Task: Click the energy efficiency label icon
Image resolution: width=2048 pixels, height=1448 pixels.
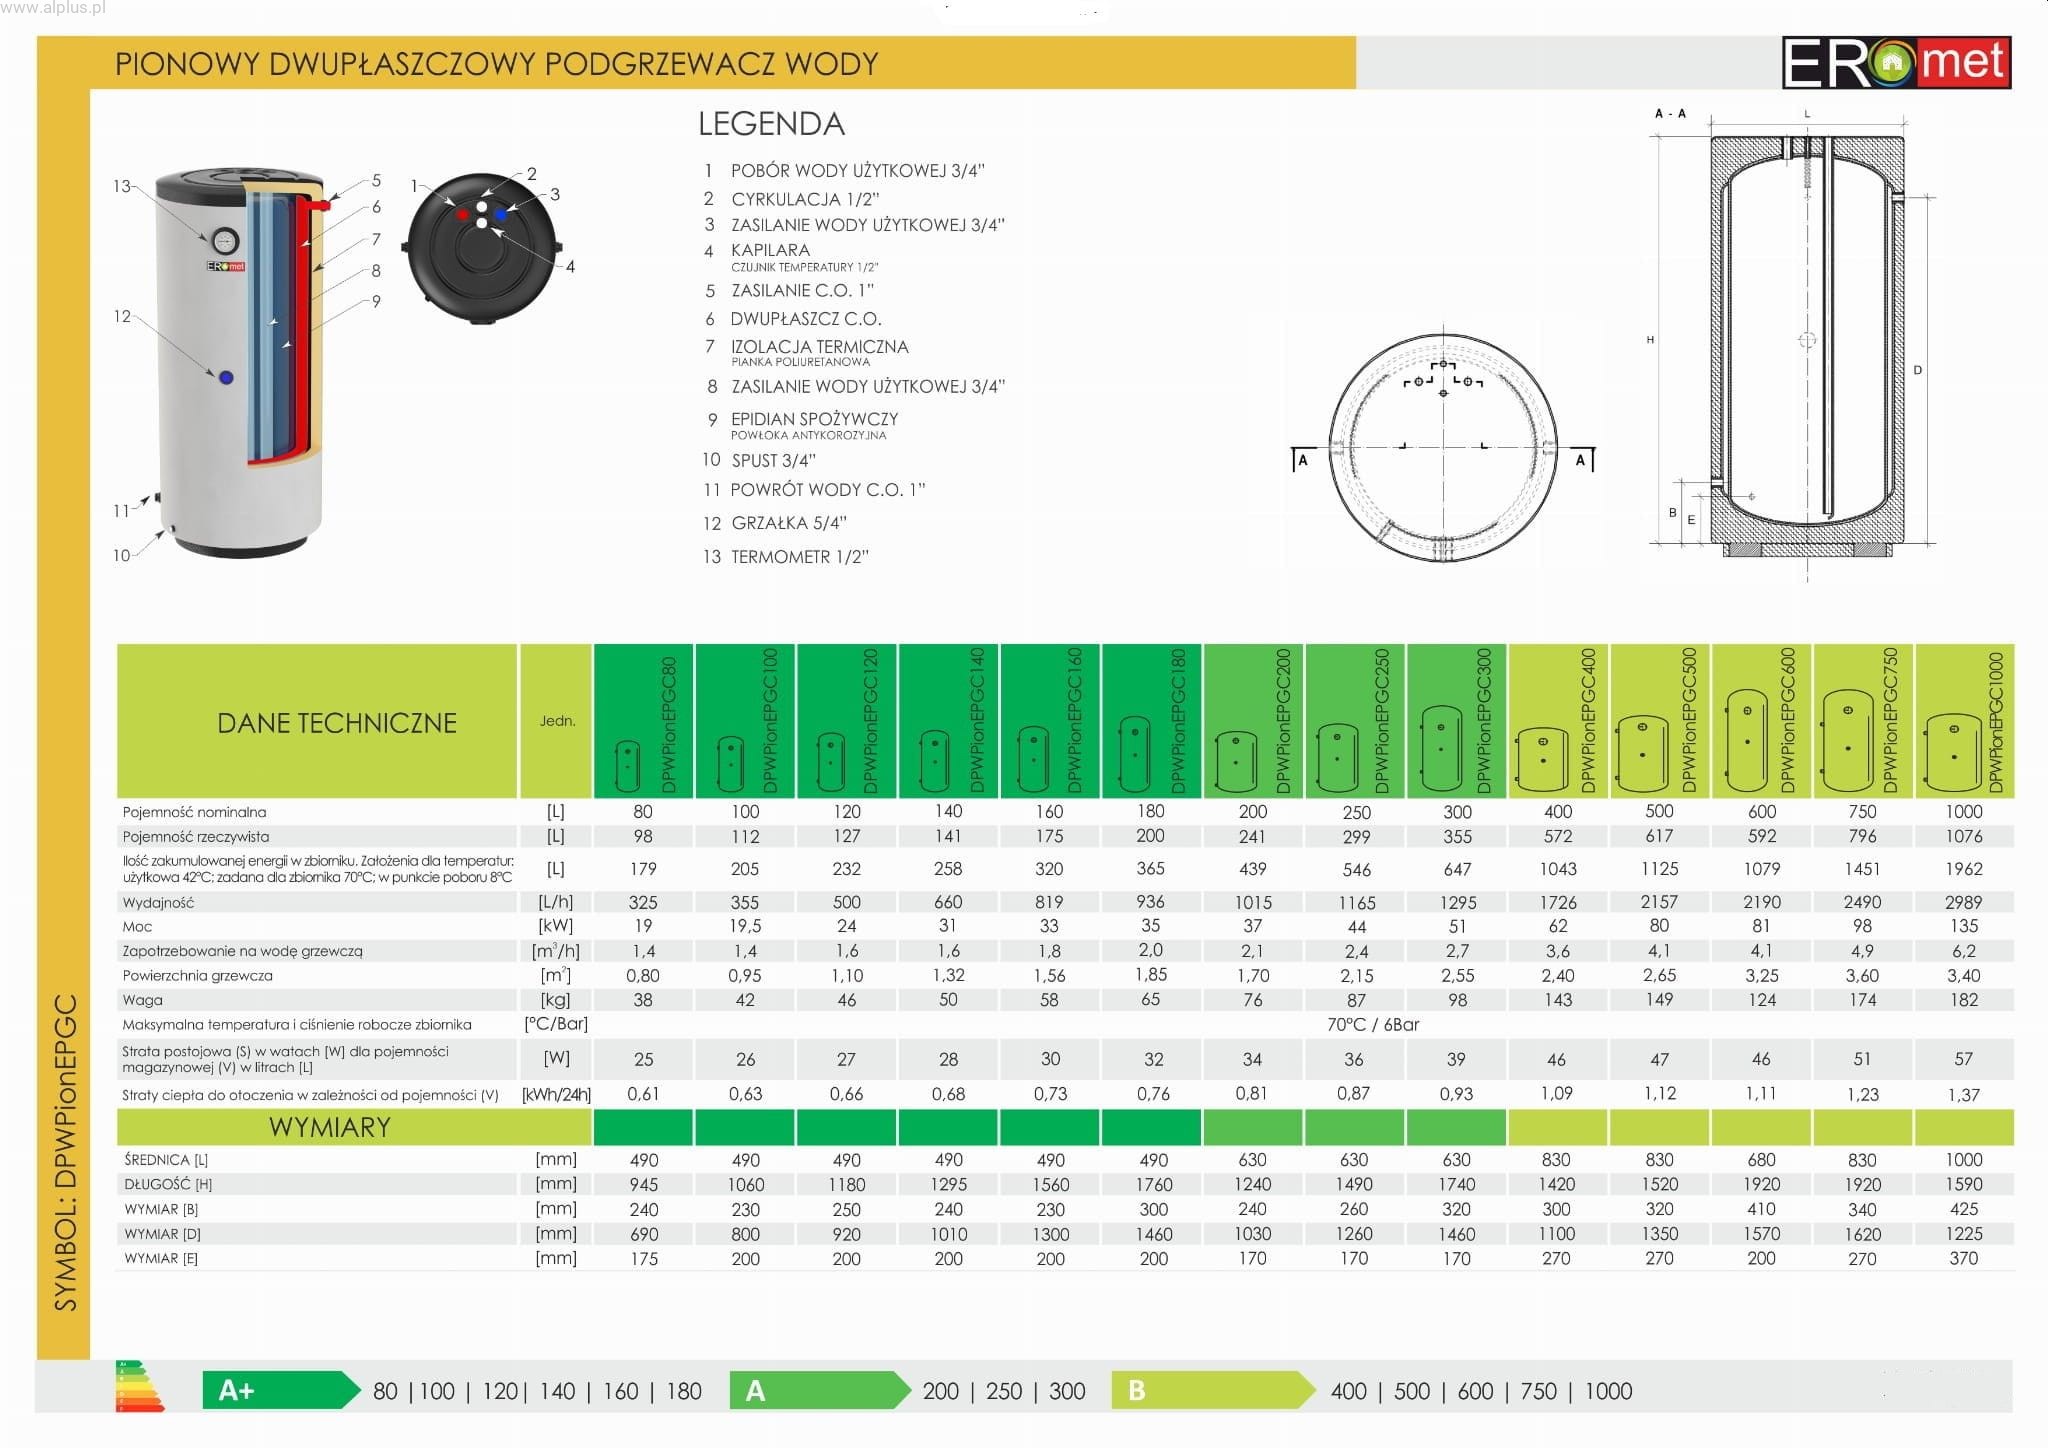Action: (x=139, y=1386)
